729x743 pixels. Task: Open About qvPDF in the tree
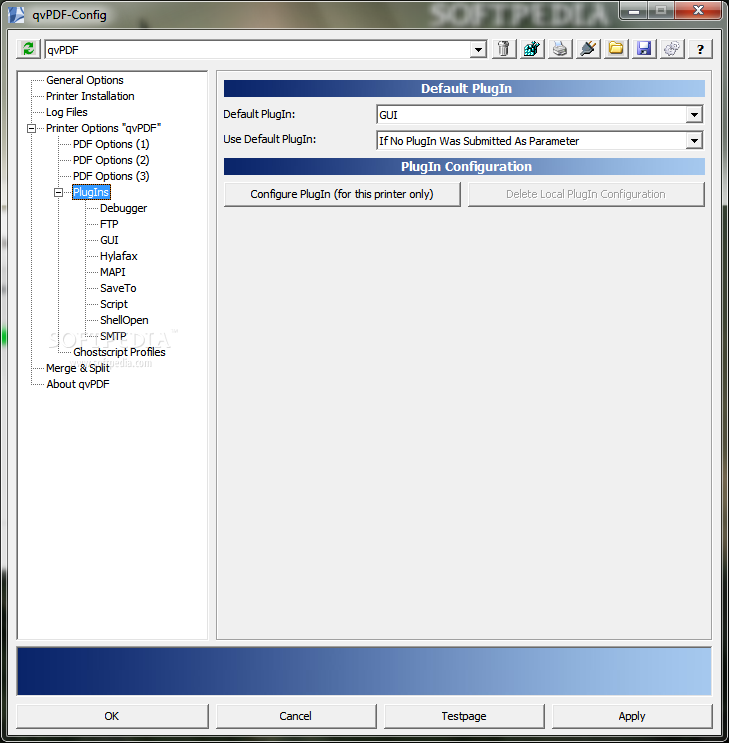click(x=78, y=384)
